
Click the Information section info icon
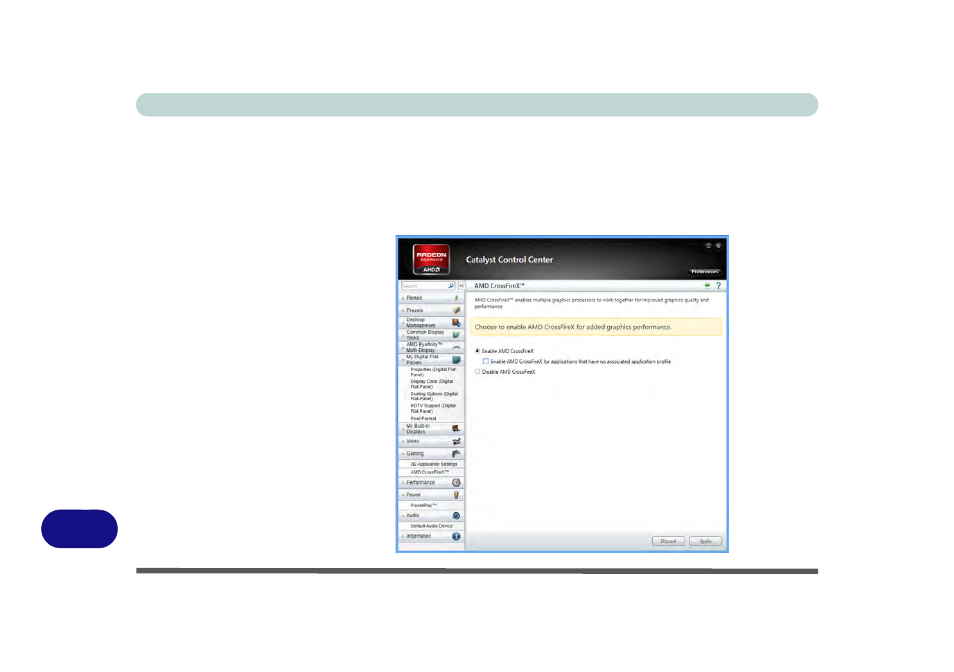[456, 536]
